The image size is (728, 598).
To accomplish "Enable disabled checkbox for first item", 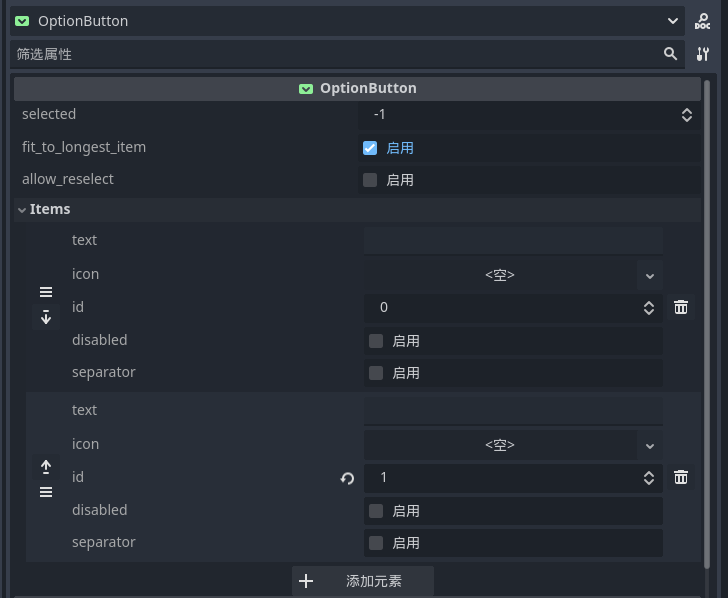I will (x=376, y=341).
